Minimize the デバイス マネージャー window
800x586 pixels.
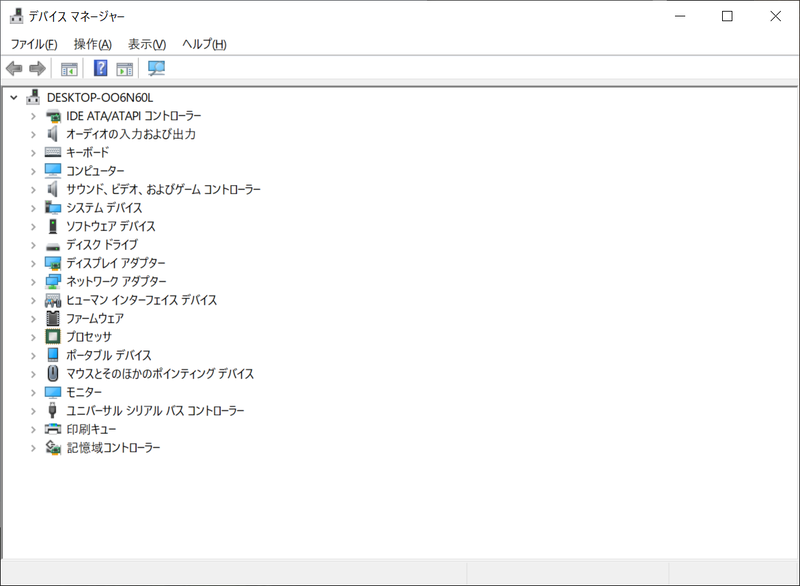(680, 16)
